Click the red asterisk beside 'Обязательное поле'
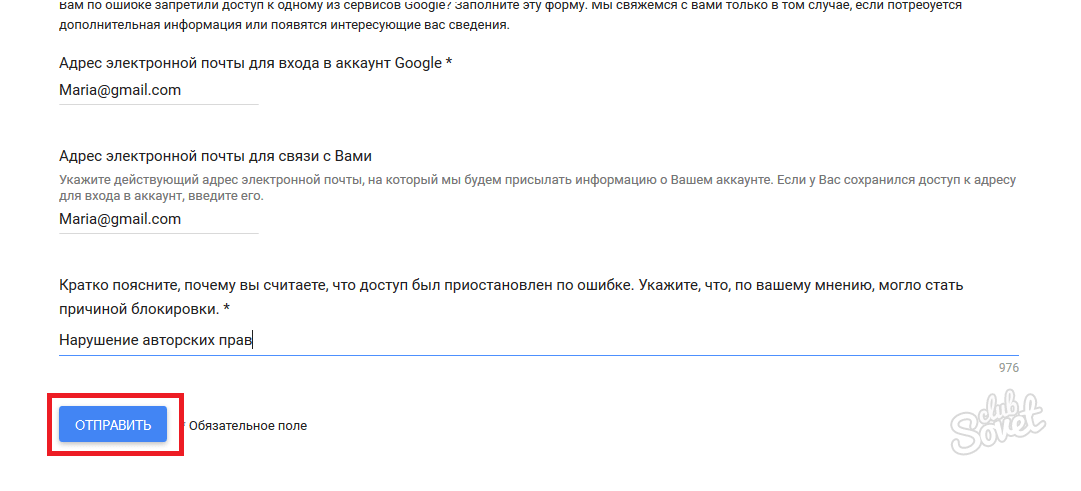 coord(184,424)
